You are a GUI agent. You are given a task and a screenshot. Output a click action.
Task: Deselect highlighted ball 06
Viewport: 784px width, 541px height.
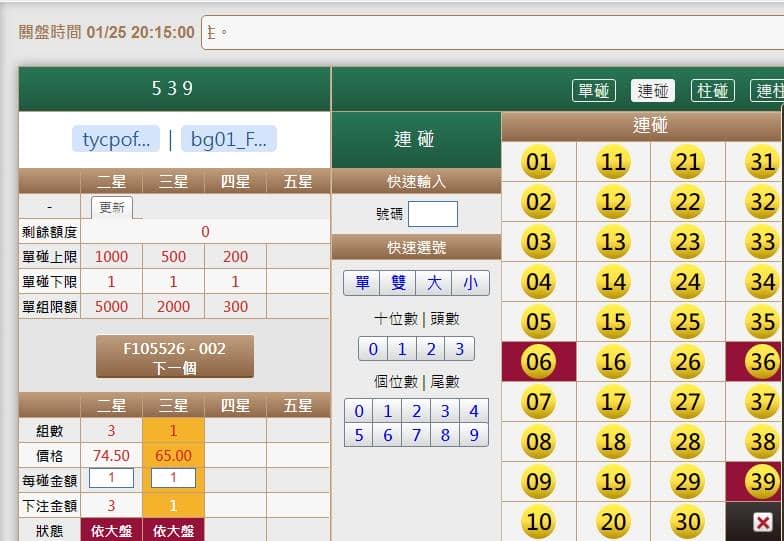coord(538,362)
